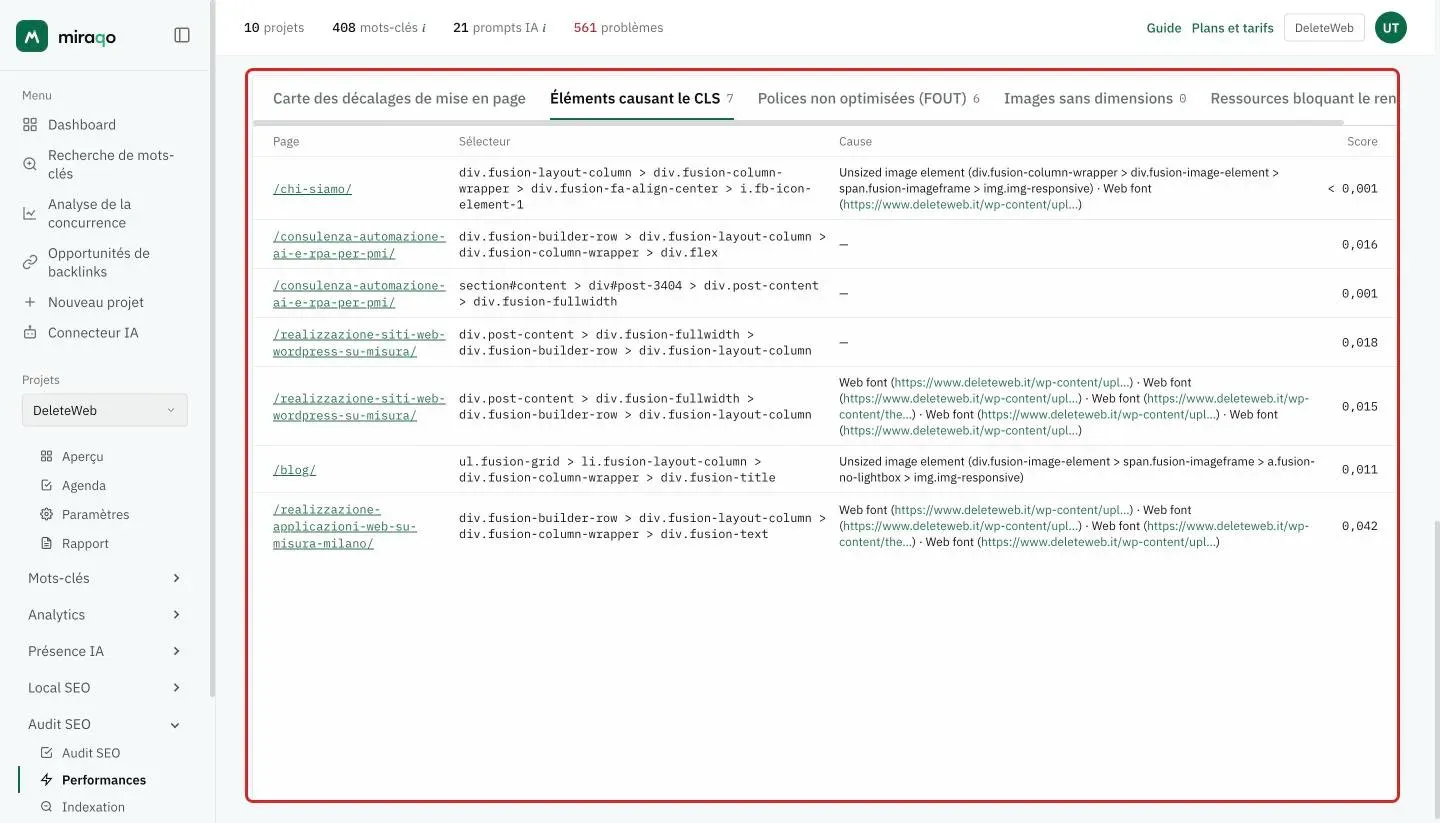This screenshot has height=823, width=1440.
Task: Click the Aperçu grid icon
Action: tap(46, 456)
